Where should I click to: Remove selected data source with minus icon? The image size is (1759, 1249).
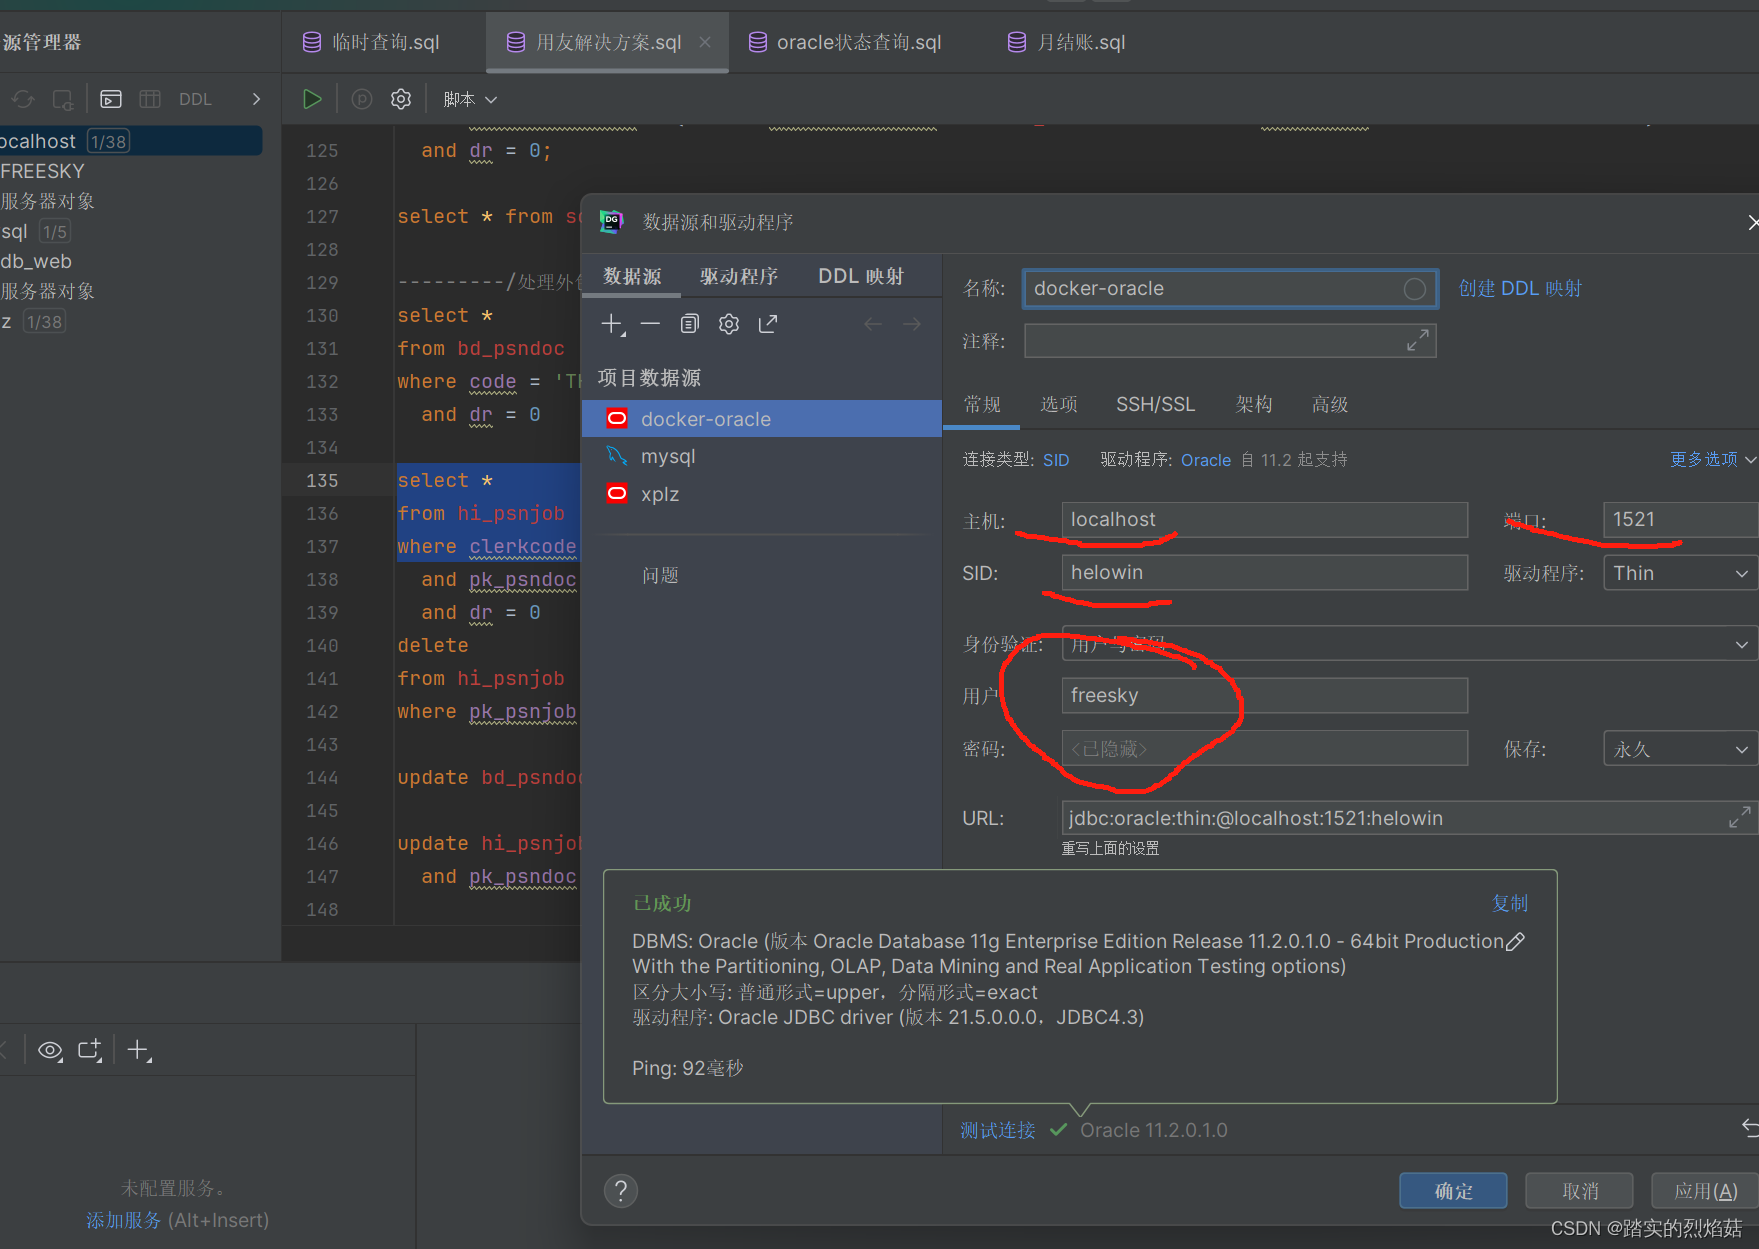click(x=650, y=324)
